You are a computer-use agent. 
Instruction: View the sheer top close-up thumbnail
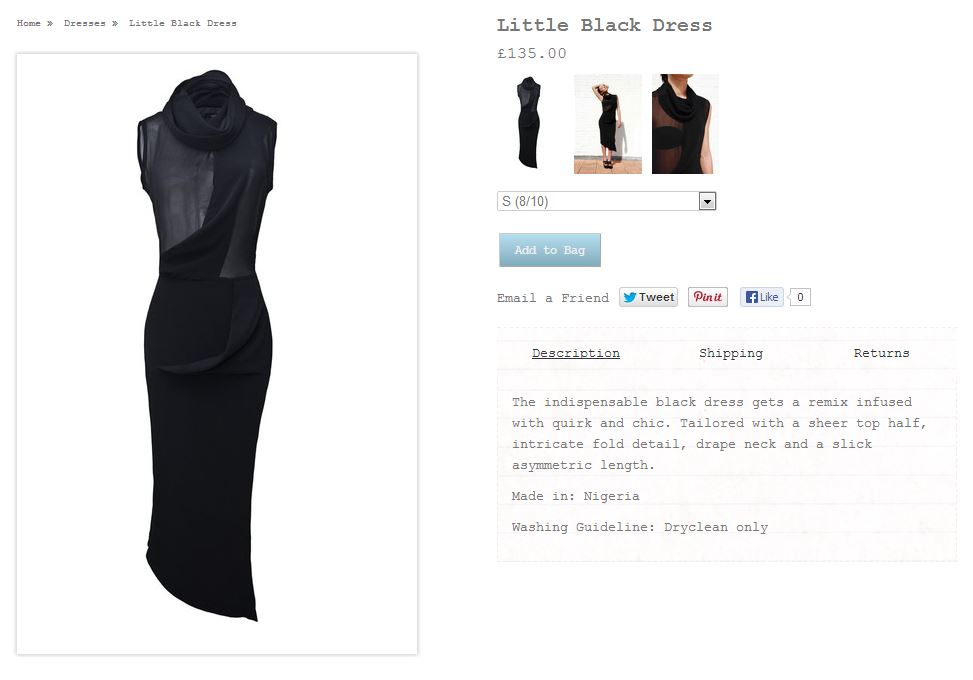point(684,123)
